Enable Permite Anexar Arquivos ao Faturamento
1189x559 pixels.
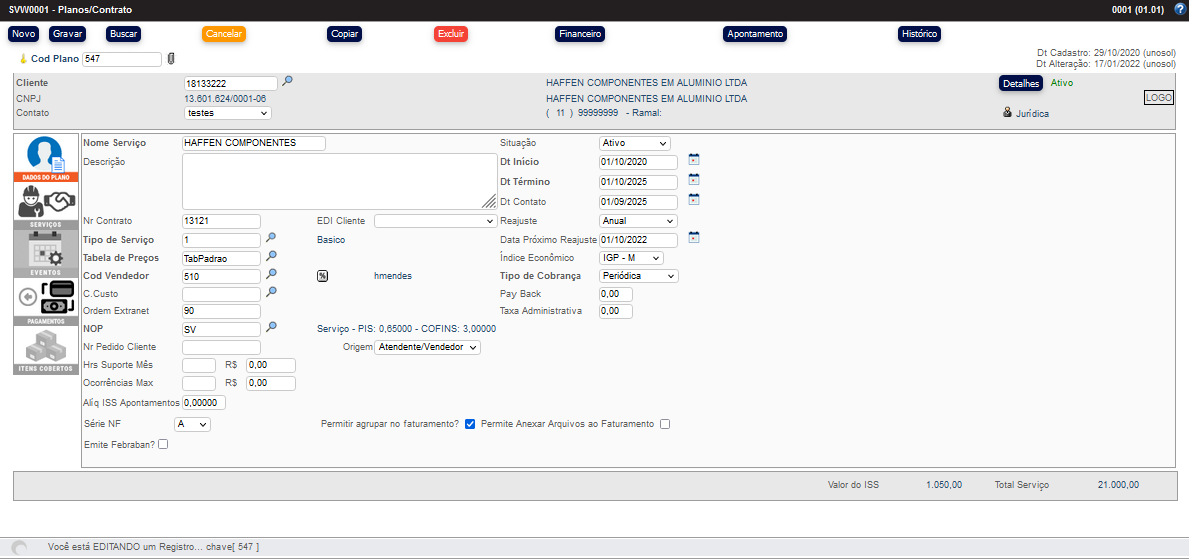coord(665,424)
